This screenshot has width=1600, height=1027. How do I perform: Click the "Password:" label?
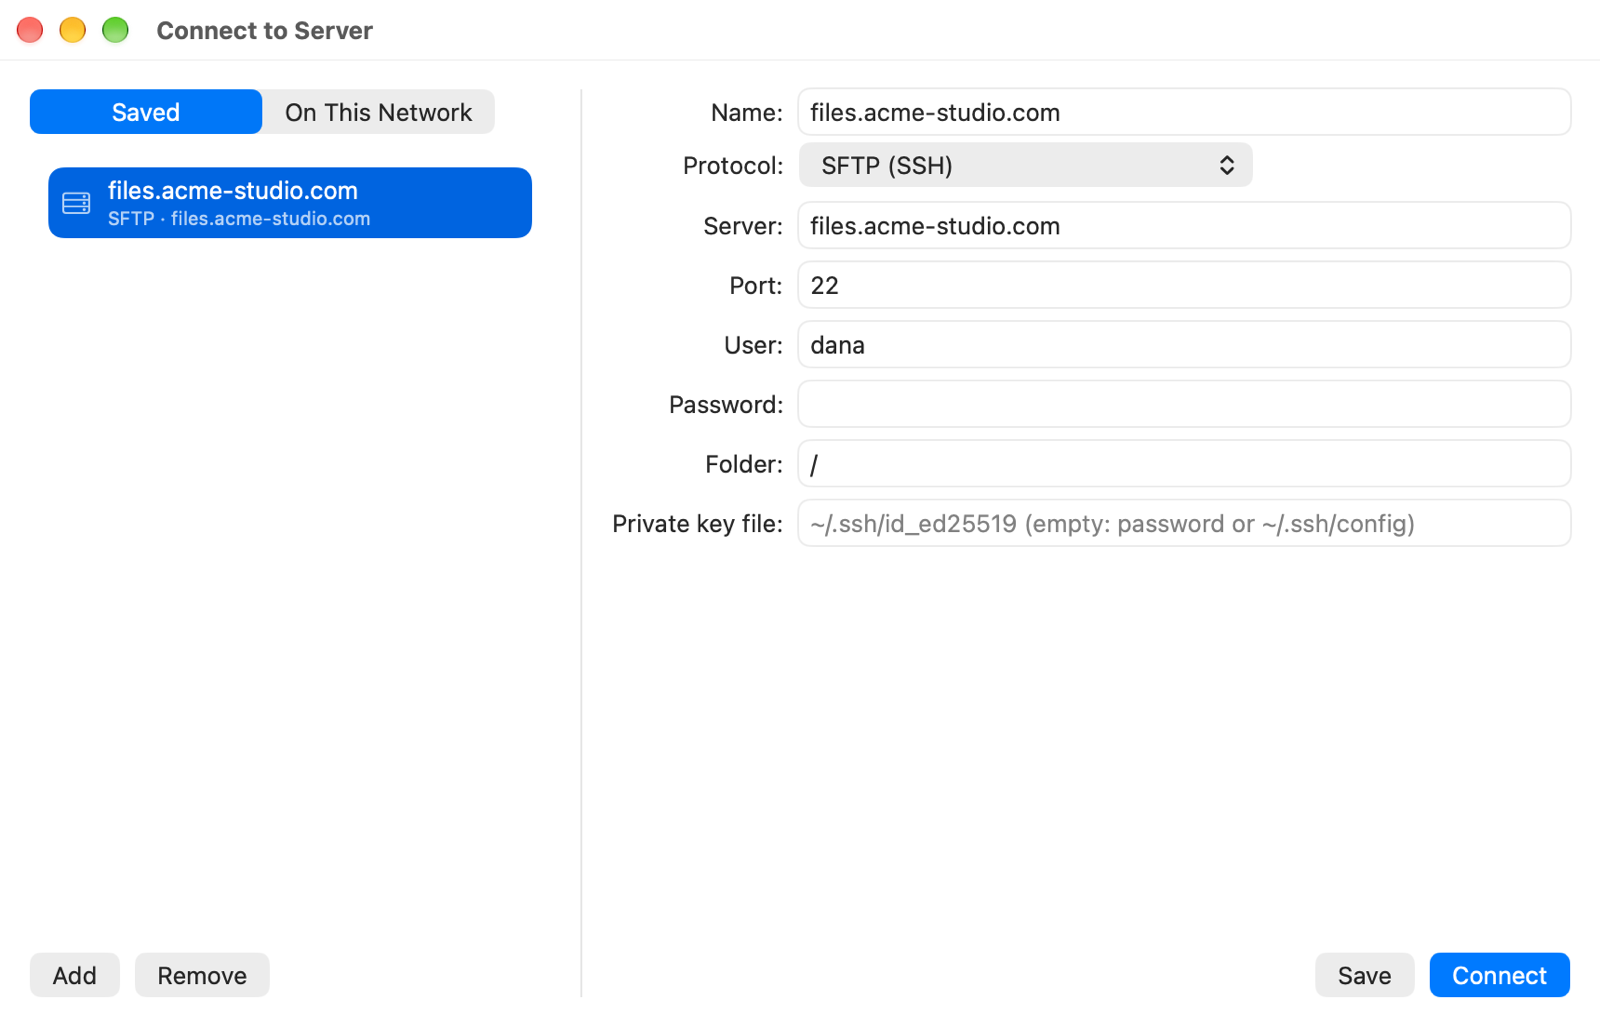[726, 405]
